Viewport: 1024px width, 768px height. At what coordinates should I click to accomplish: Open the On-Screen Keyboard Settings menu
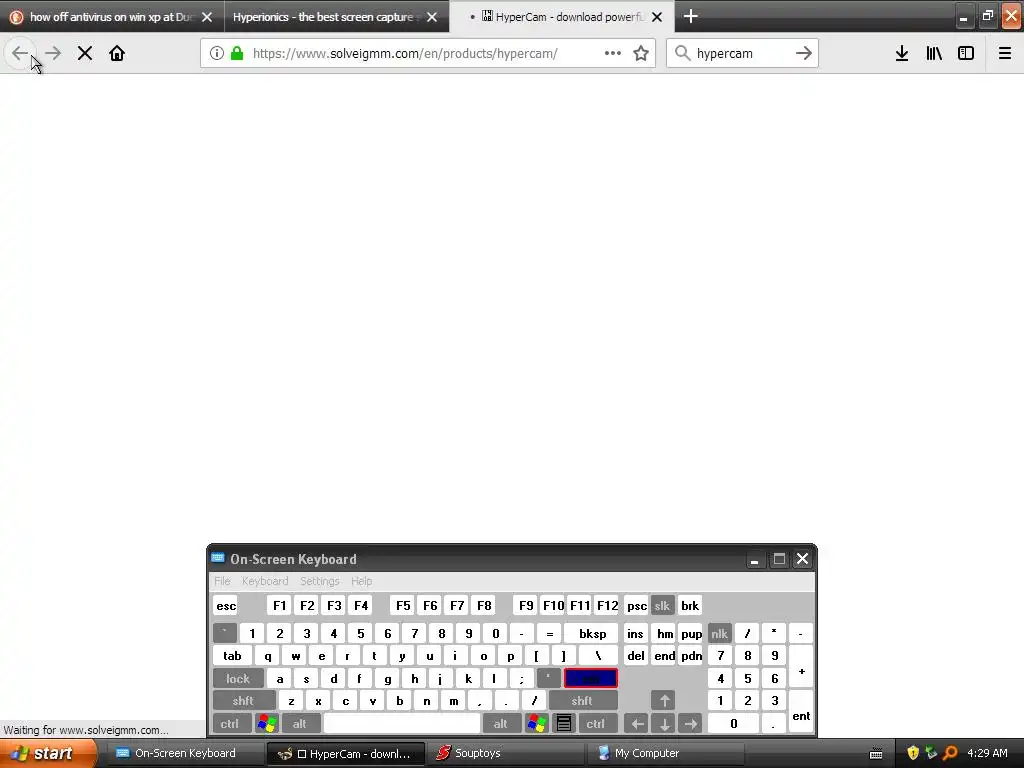coord(319,581)
